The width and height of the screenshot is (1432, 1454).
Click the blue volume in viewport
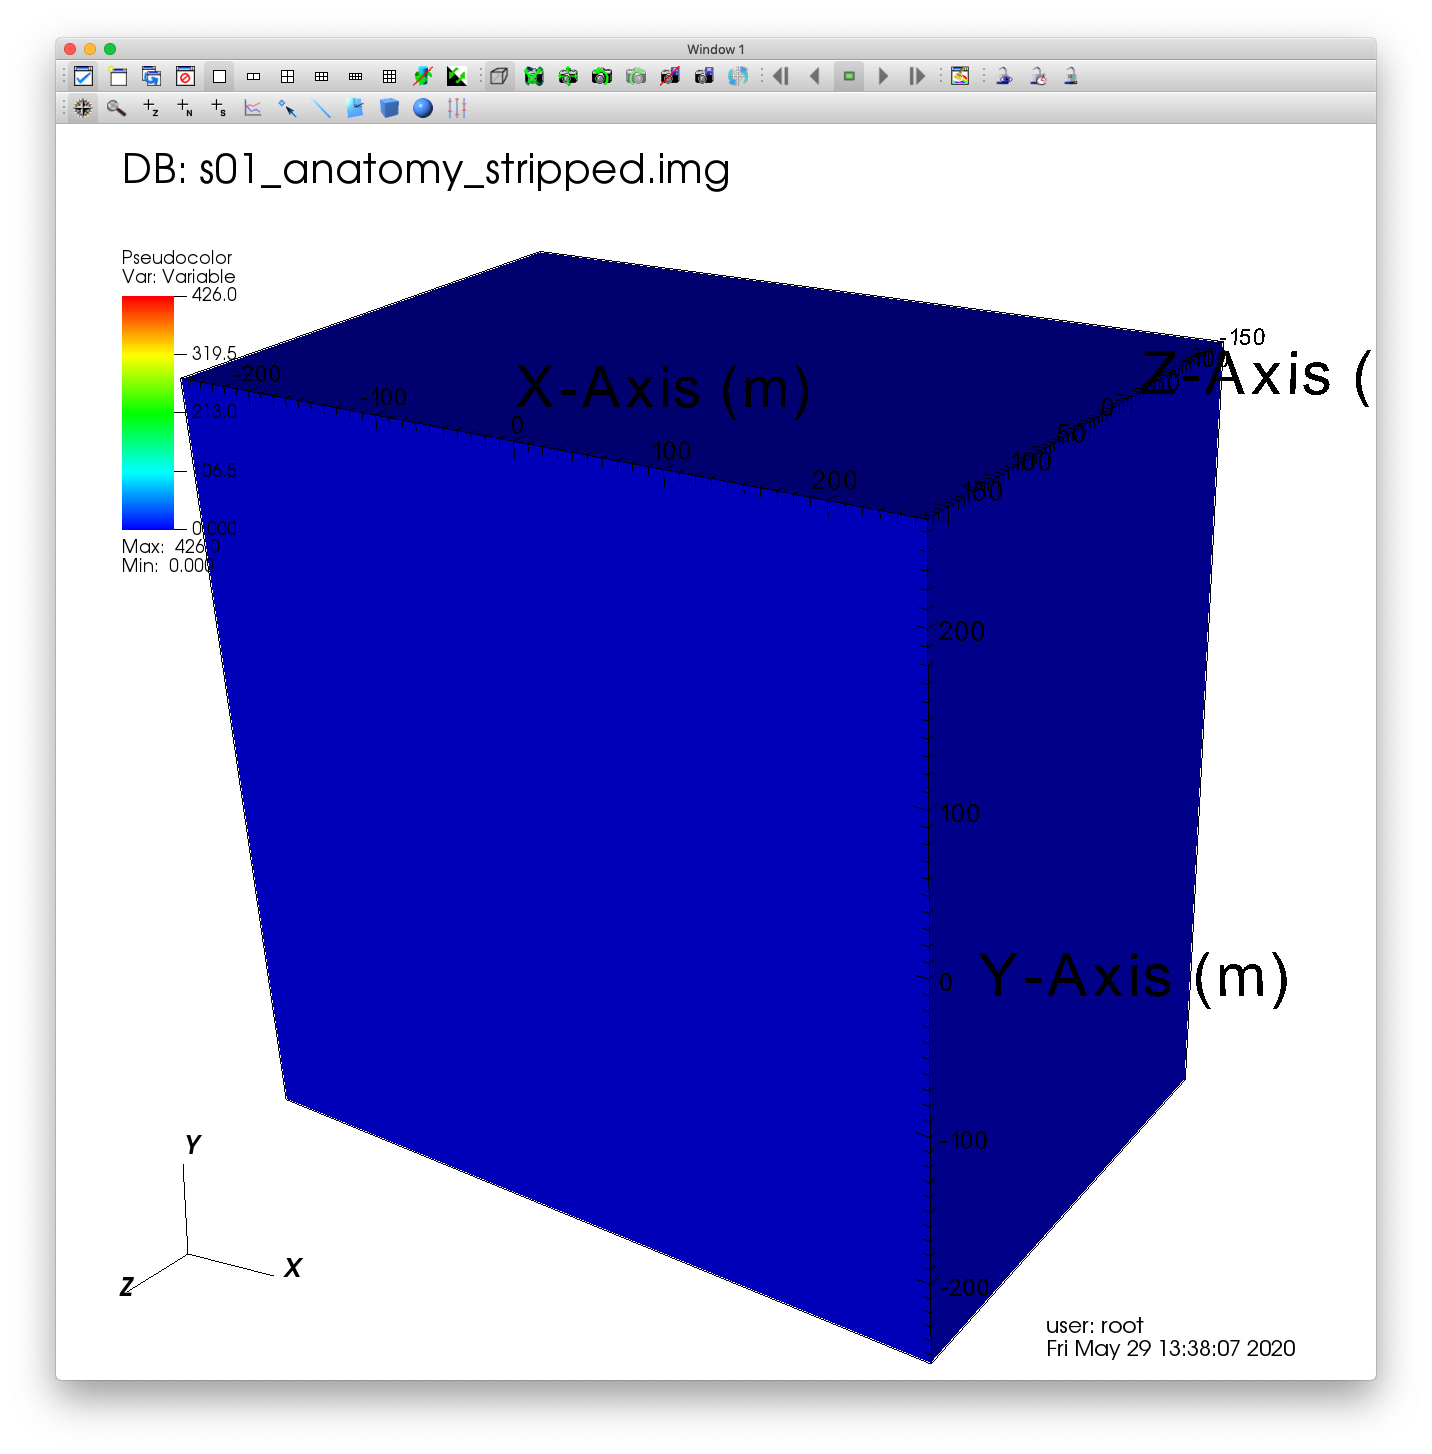tap(600, 800)
